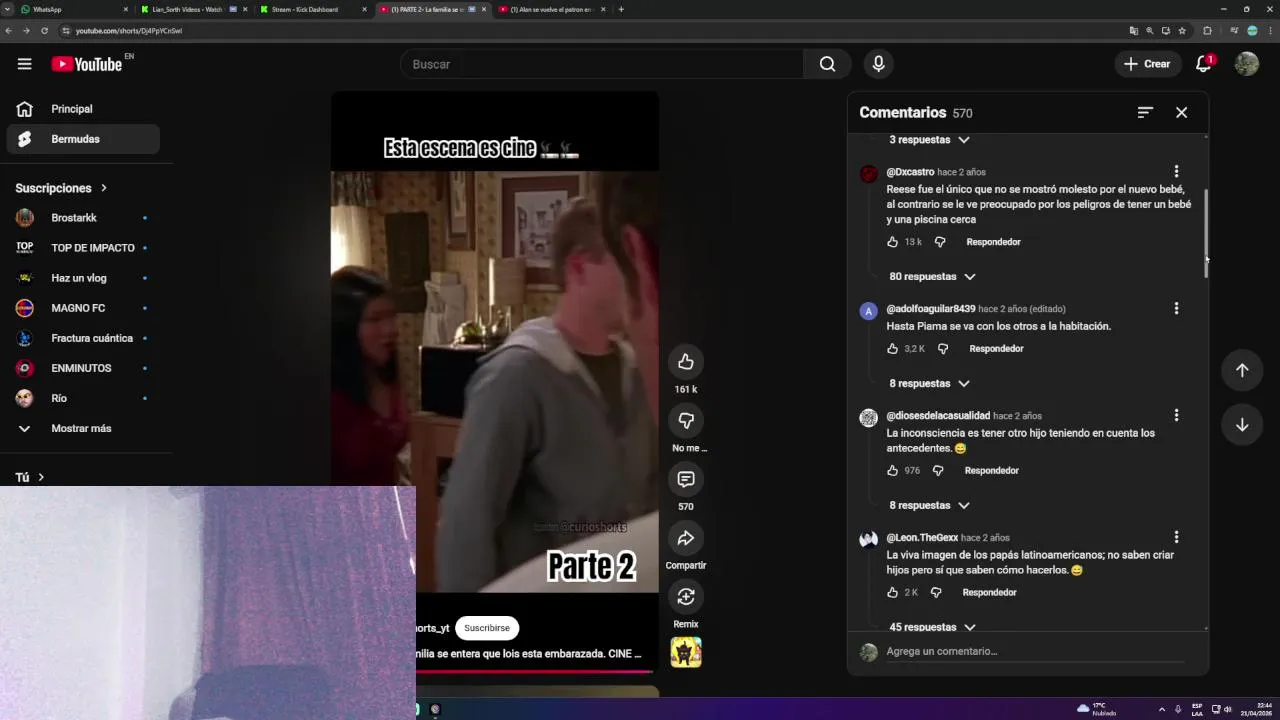Open the Fractura cuántica channel
1280x720 pixels.
[x=82, y=338]
